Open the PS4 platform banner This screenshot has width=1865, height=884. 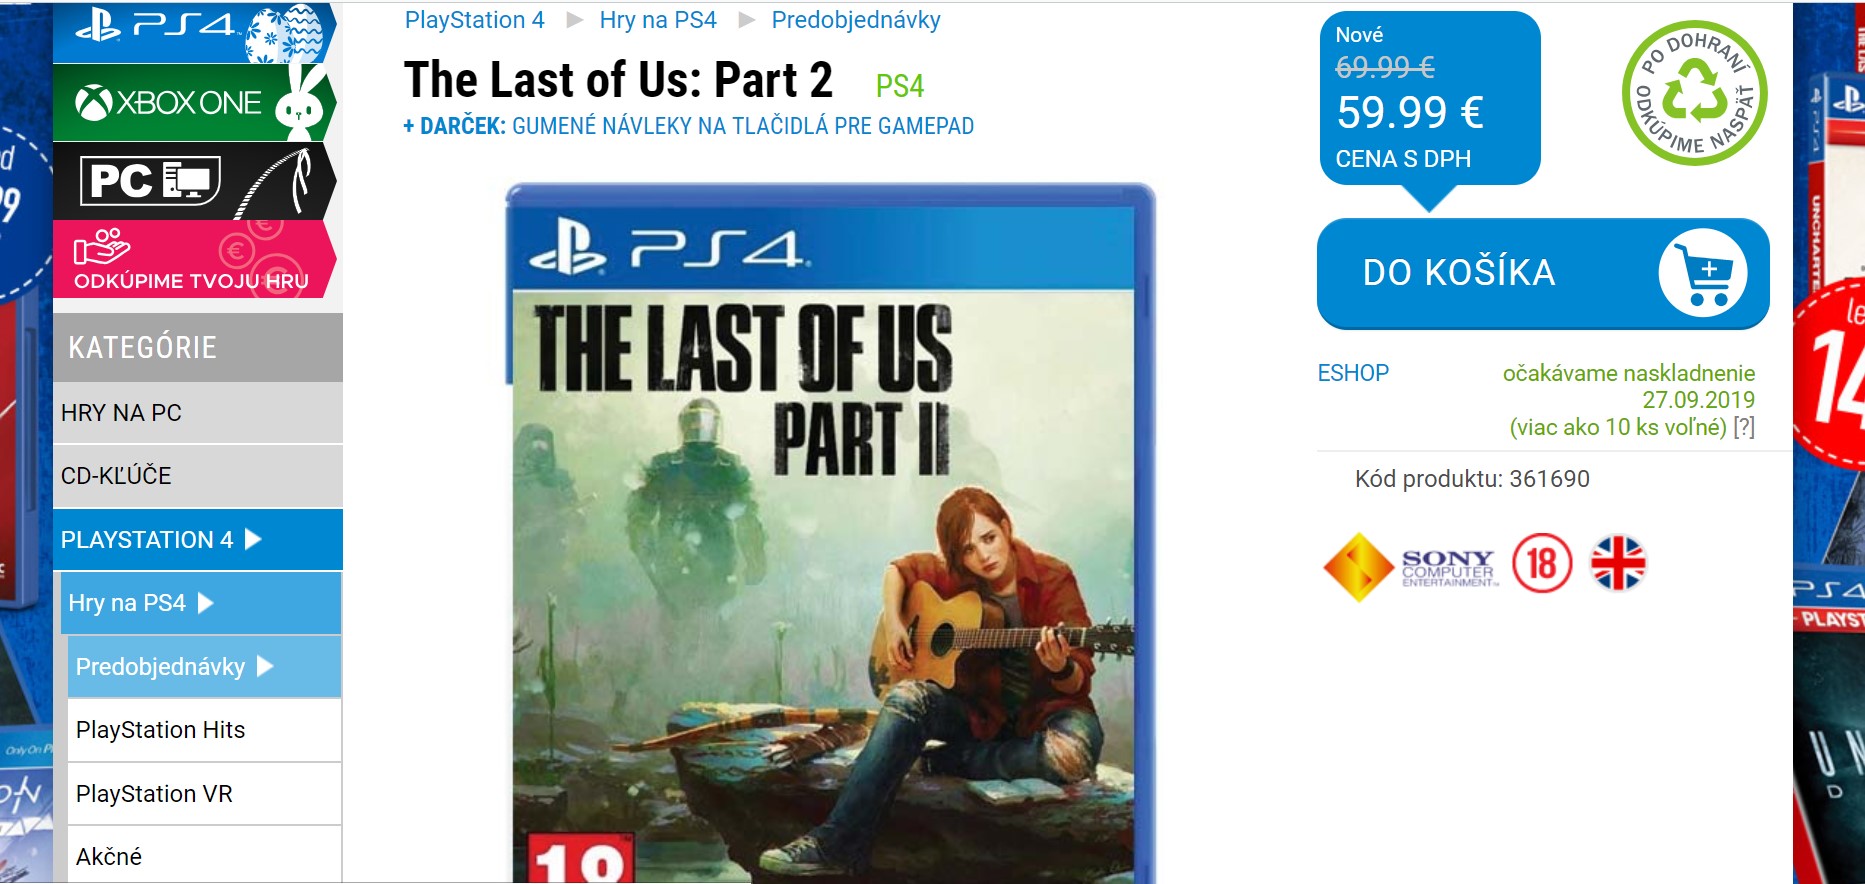point(194,32)
